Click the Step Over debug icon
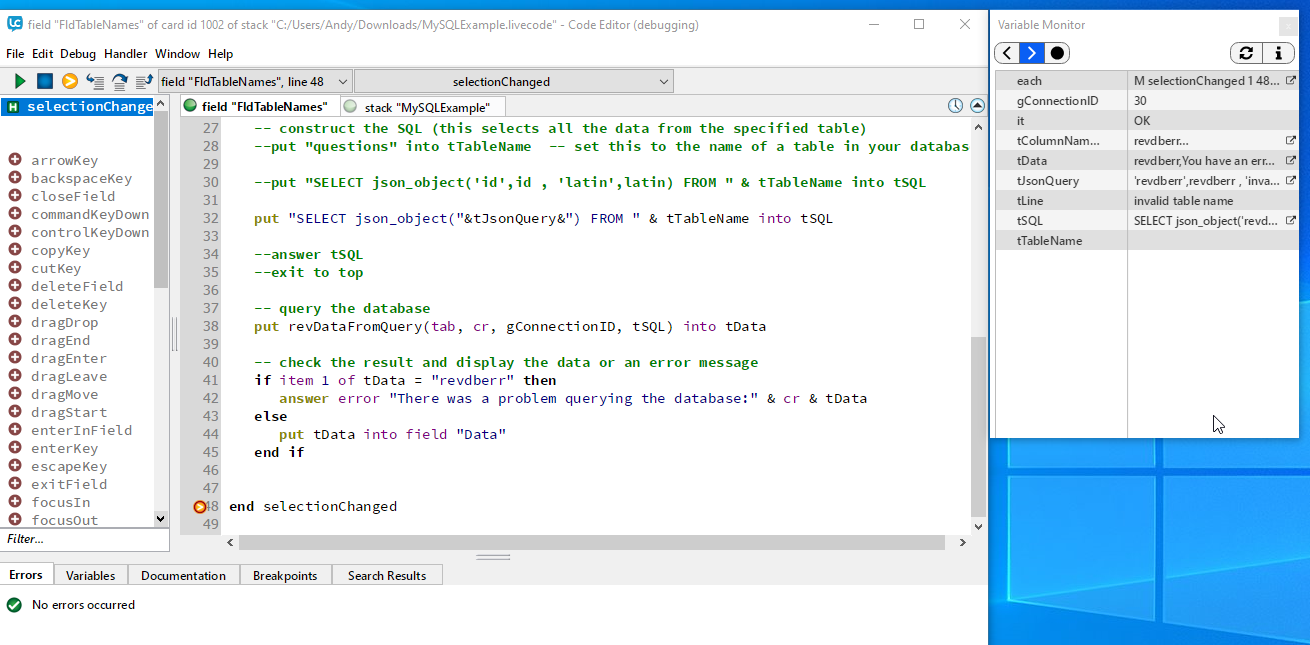The image size is (1310, 645). click(x=120, y=81)
